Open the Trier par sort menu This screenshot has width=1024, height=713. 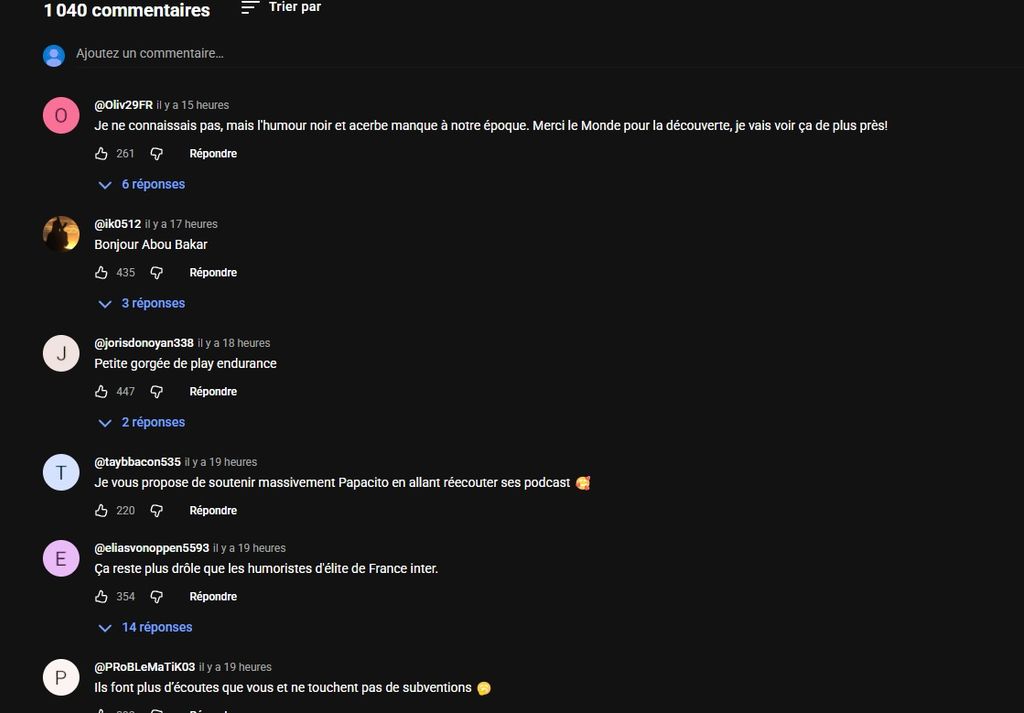[x=281, y=7]
